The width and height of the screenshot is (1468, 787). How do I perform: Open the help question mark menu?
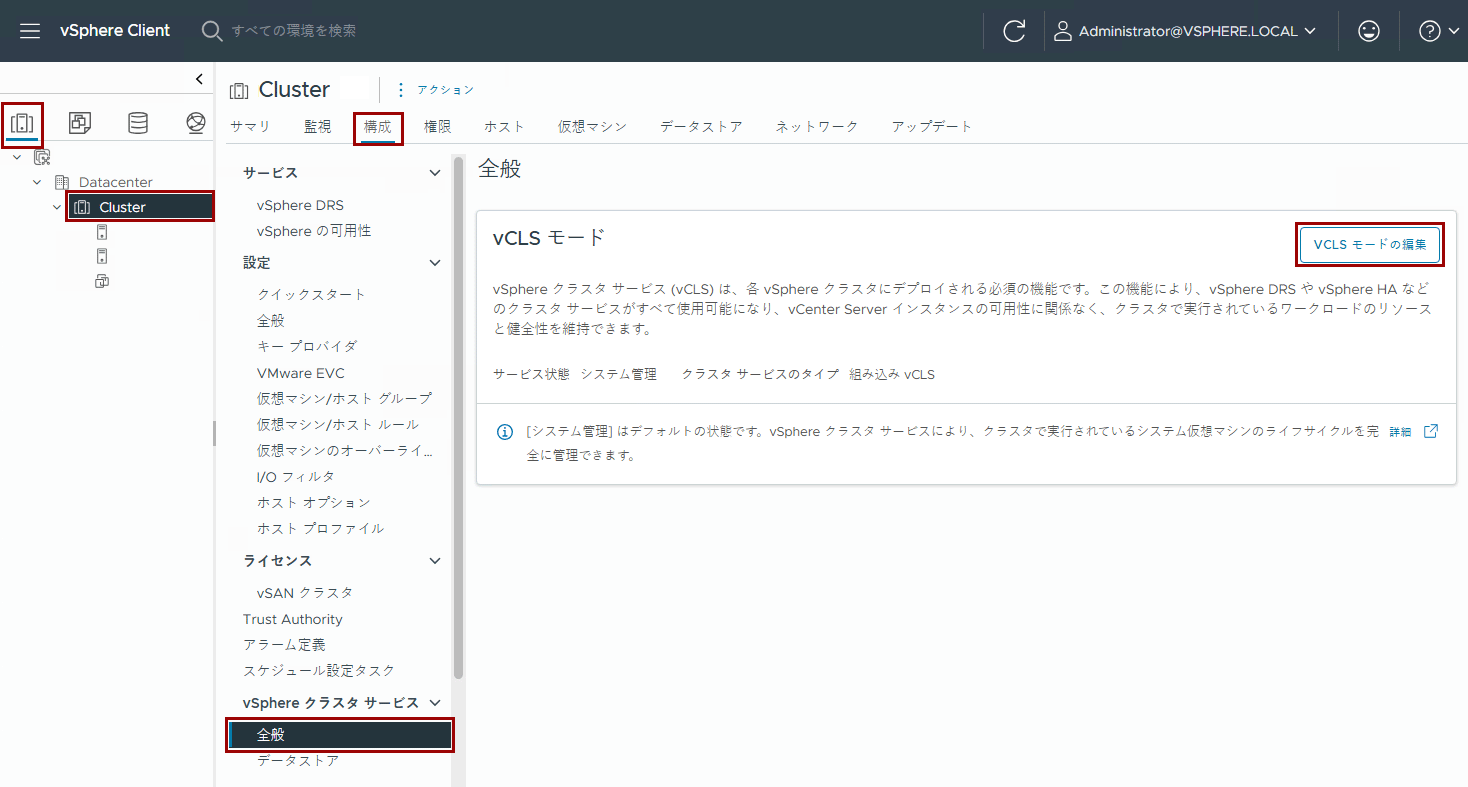tap(1439, 31)
